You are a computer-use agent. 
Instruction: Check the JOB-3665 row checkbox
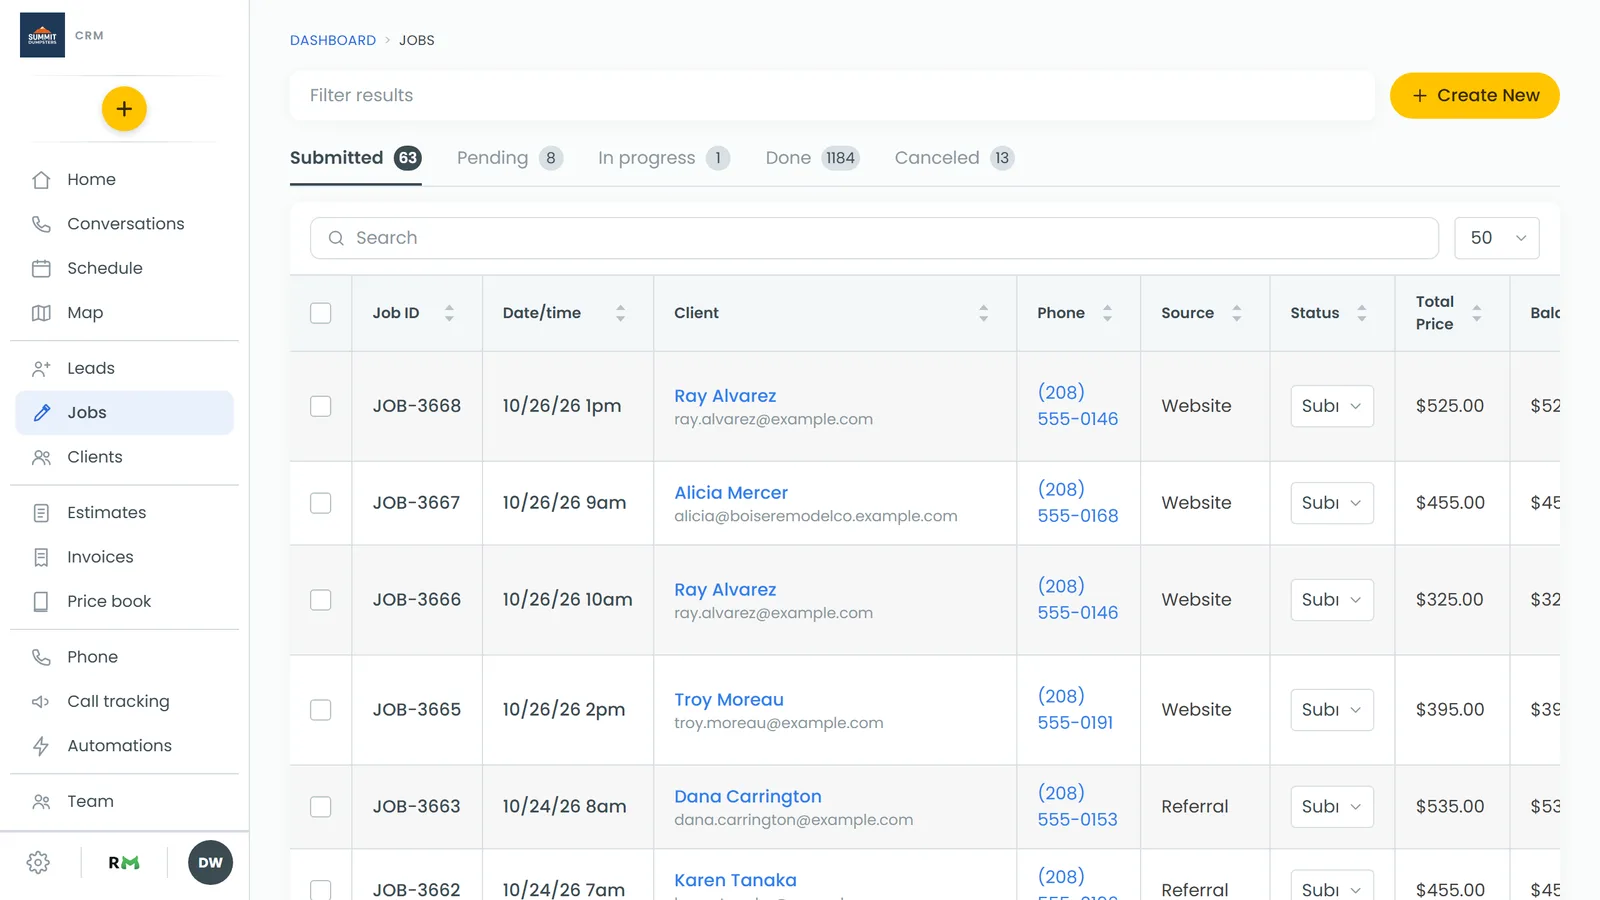(320, 710)
